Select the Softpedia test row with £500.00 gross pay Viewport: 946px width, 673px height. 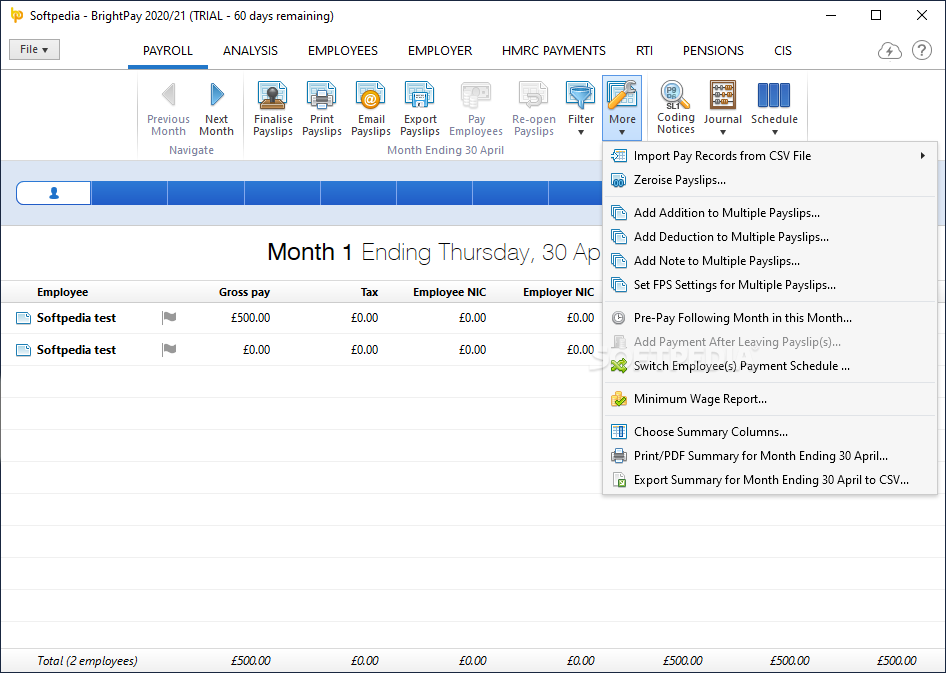point(302,318)
